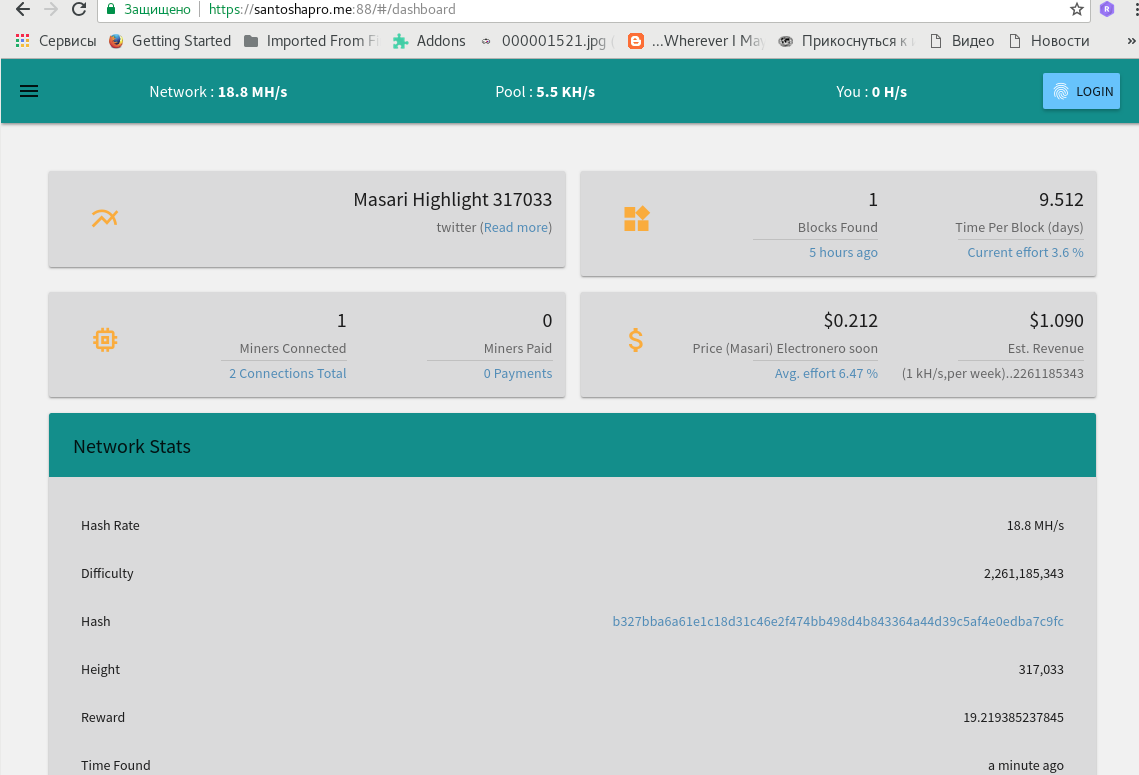
Task: Click the reward value 19.219385237845
Action: coord(1013,717)
